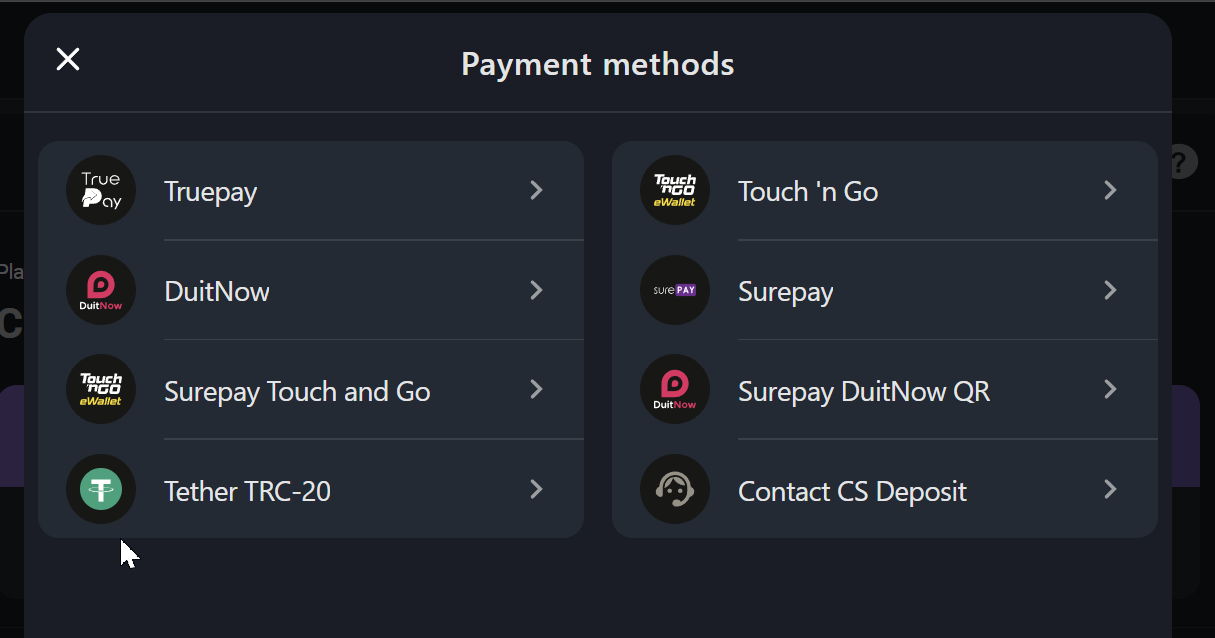Select Surepay Touch and Go text
This screenshot has height=638, width=1215.
(x=297, y=391)
